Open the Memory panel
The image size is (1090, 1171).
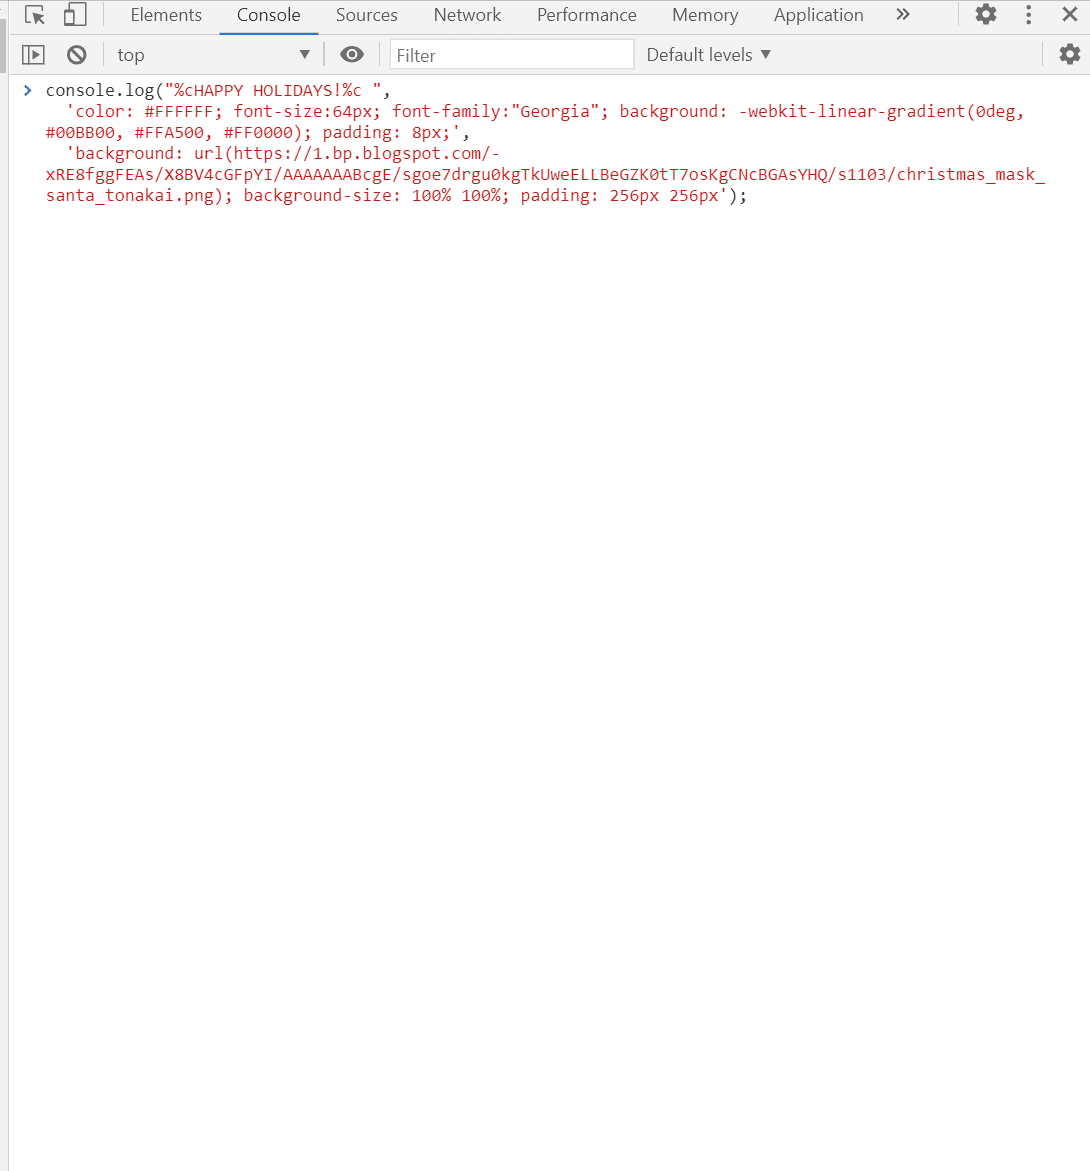[705, 15]
